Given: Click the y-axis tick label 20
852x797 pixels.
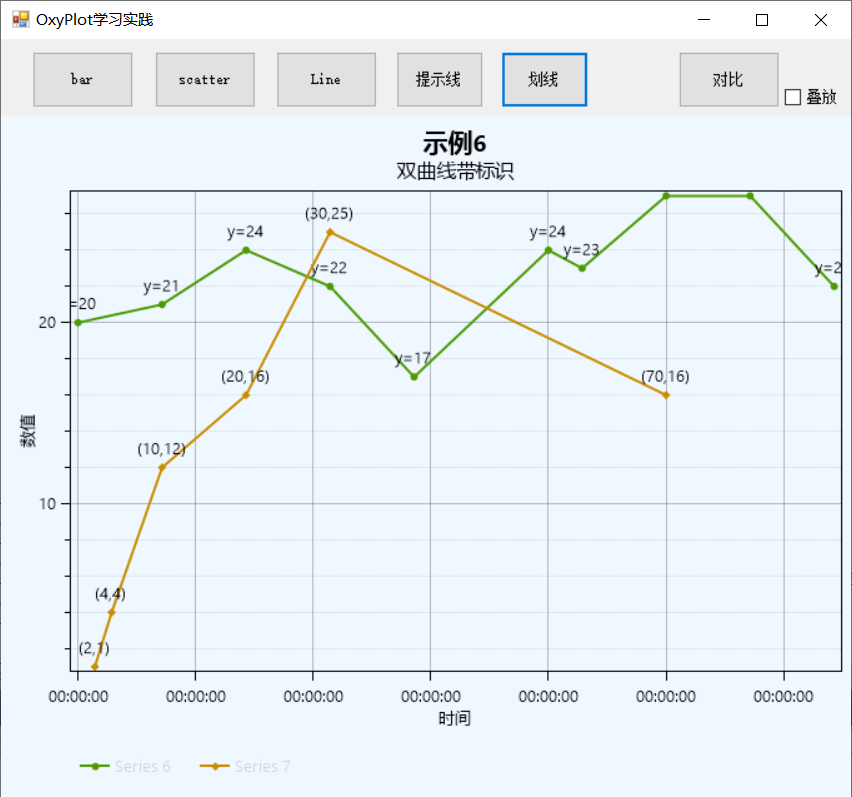Looking at the screenshot, I should [x=47, y=323].
